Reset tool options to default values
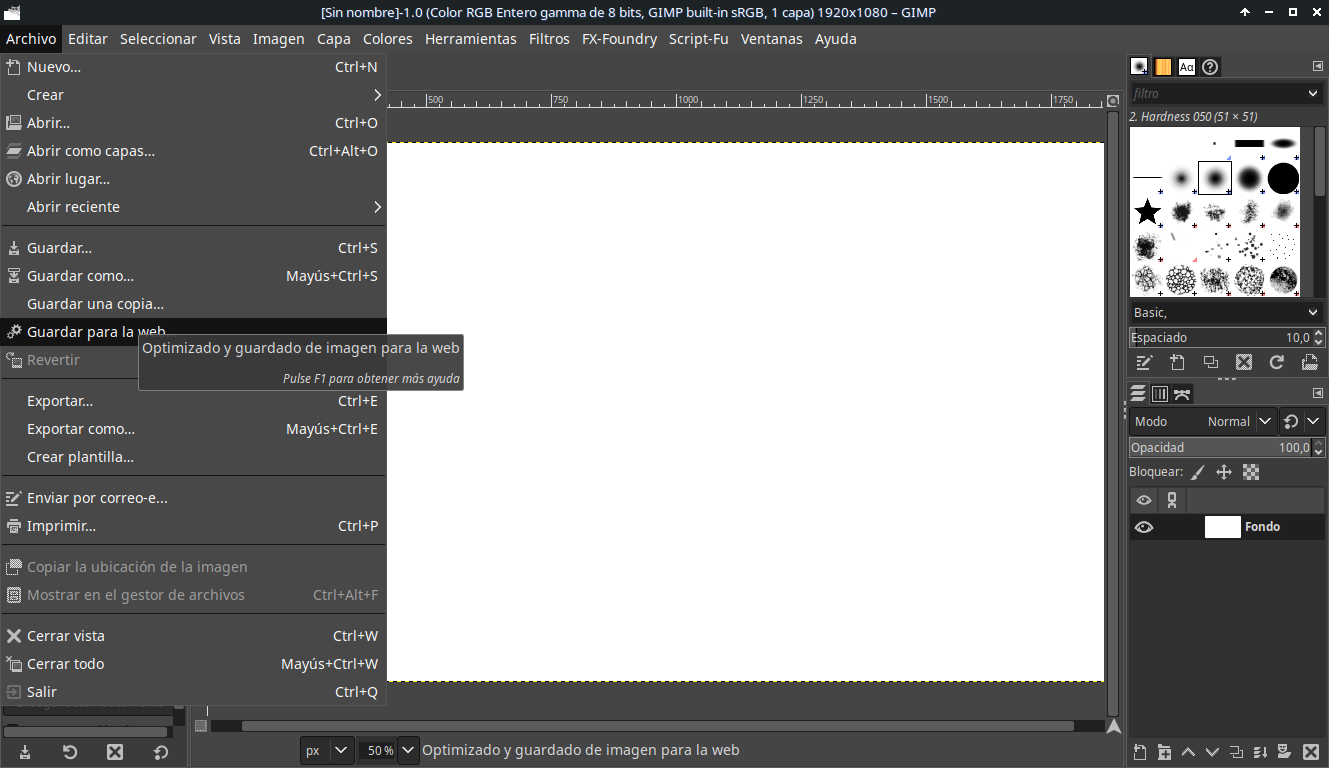This screenshot has width=1329, height=768. click(161, 752)
